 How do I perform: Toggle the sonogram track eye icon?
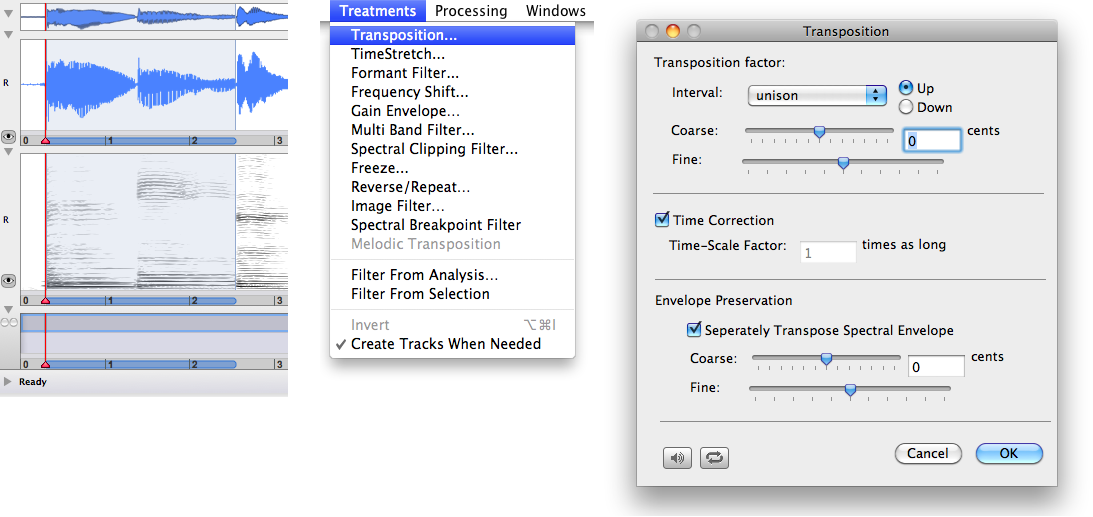click(x=9, y=282)
